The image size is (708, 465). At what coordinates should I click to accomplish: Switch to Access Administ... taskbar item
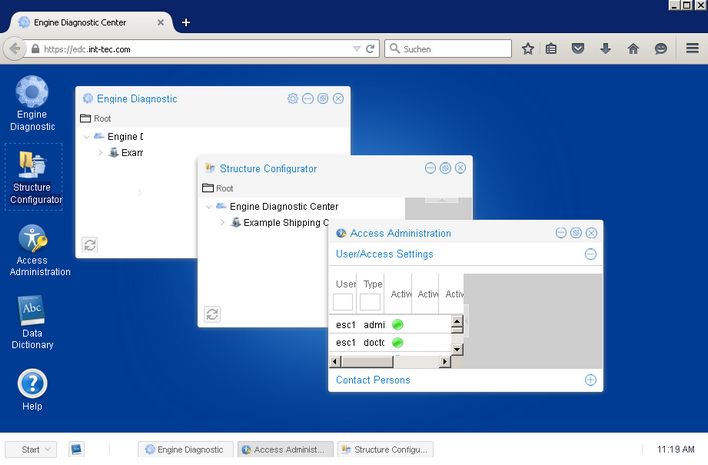pos(285,449)
